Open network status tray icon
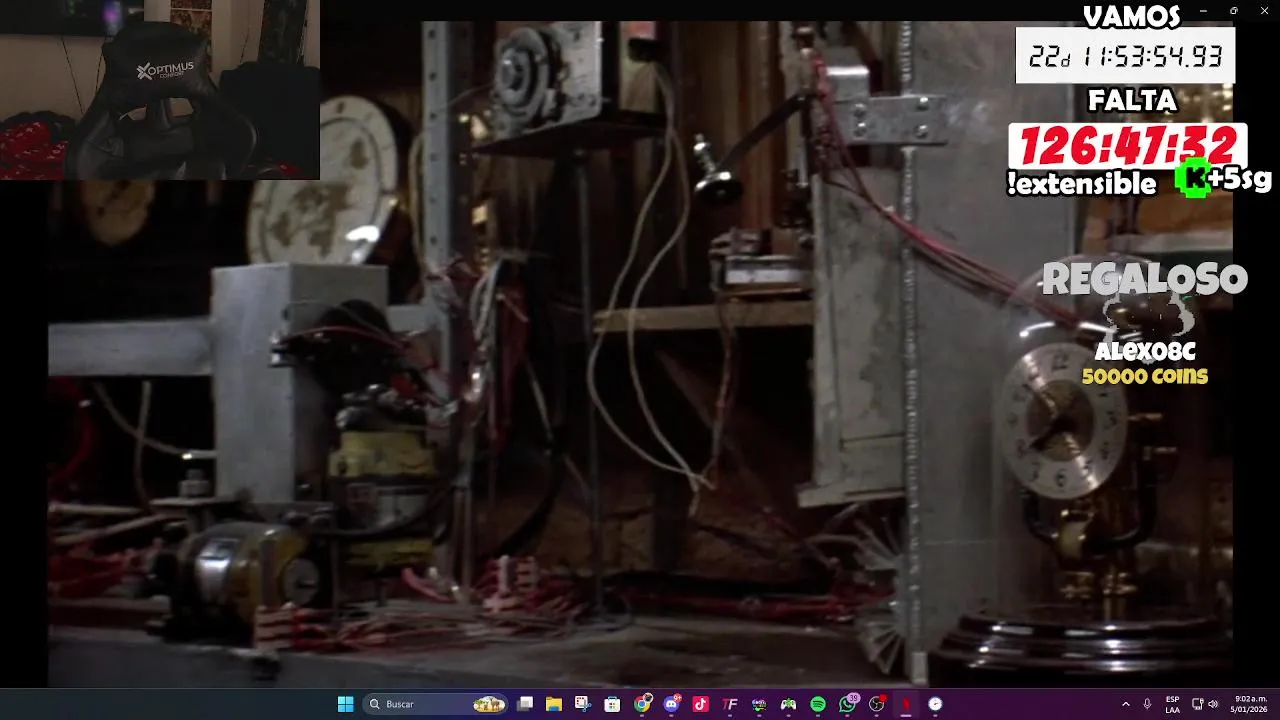The image size is (1280, 720). click(1196, 704)
